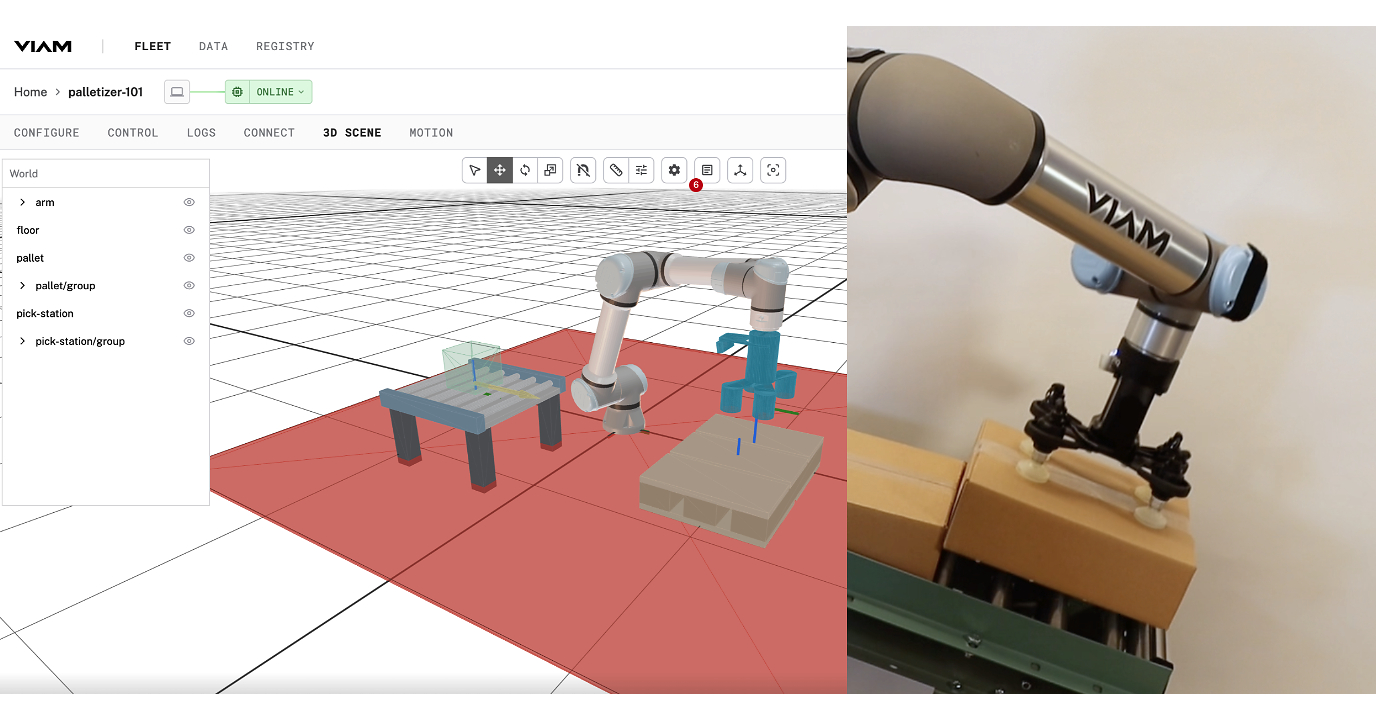1376x720 pixels.
Task: Click the green part chip icon
Action: [x=237, y=92]
